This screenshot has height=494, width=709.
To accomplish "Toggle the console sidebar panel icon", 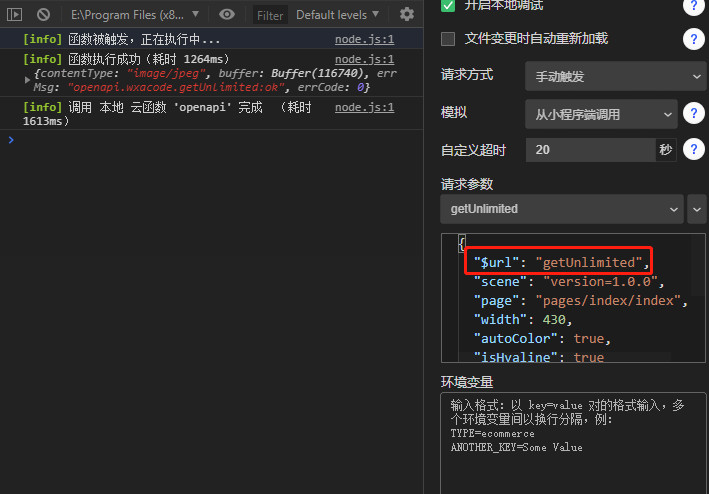I will point(14,14).
